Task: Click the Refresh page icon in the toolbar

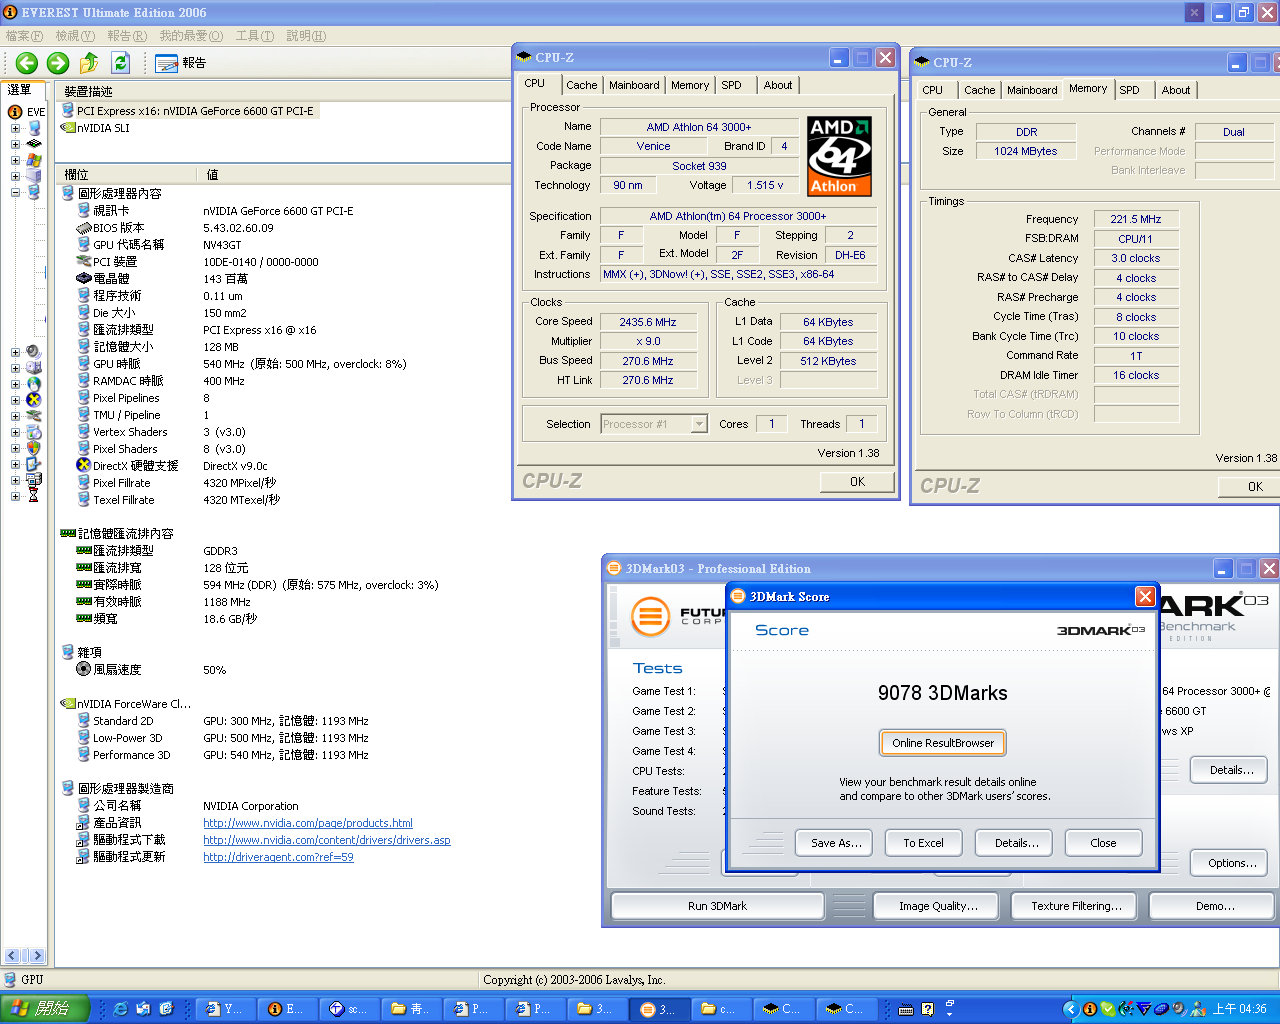Action: tap(120, 63)
